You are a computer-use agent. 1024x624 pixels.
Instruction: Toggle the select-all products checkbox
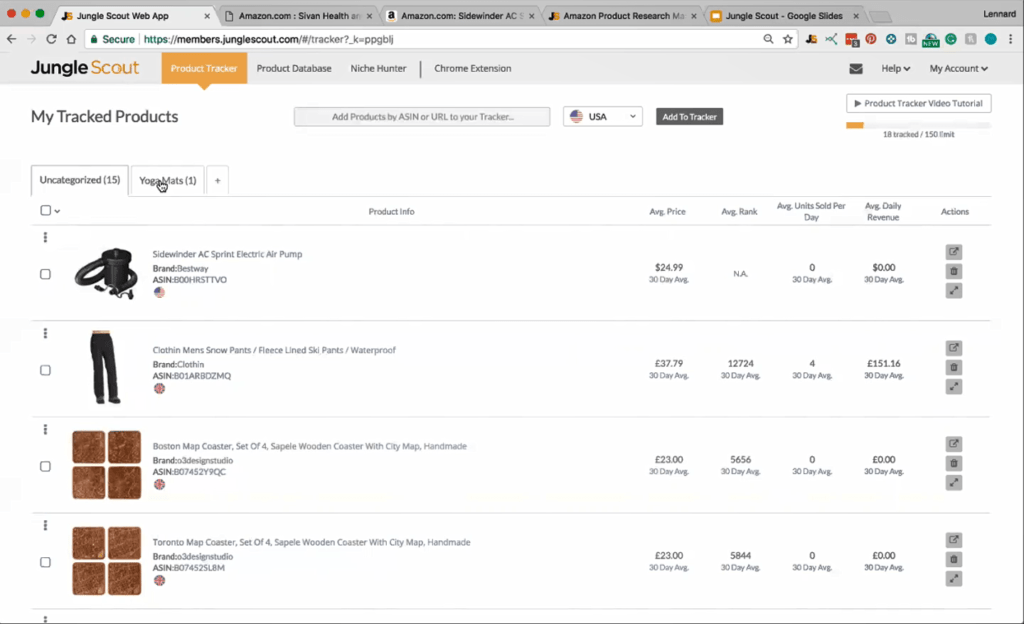45,210
